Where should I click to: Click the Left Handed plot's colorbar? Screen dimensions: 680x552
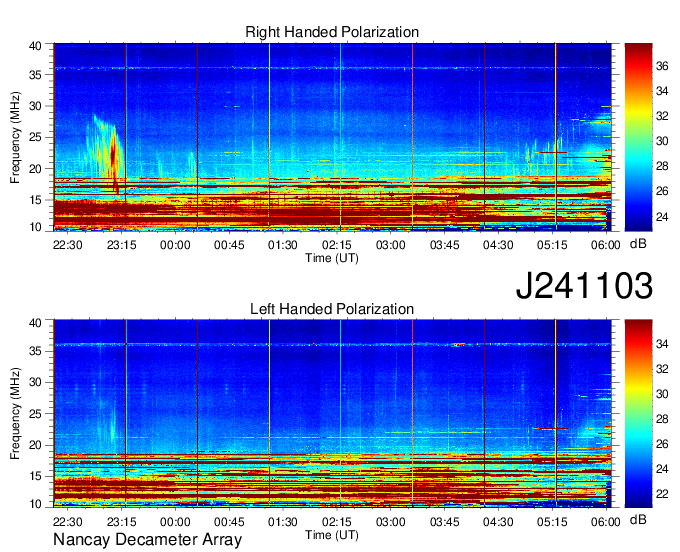point(638,414)
